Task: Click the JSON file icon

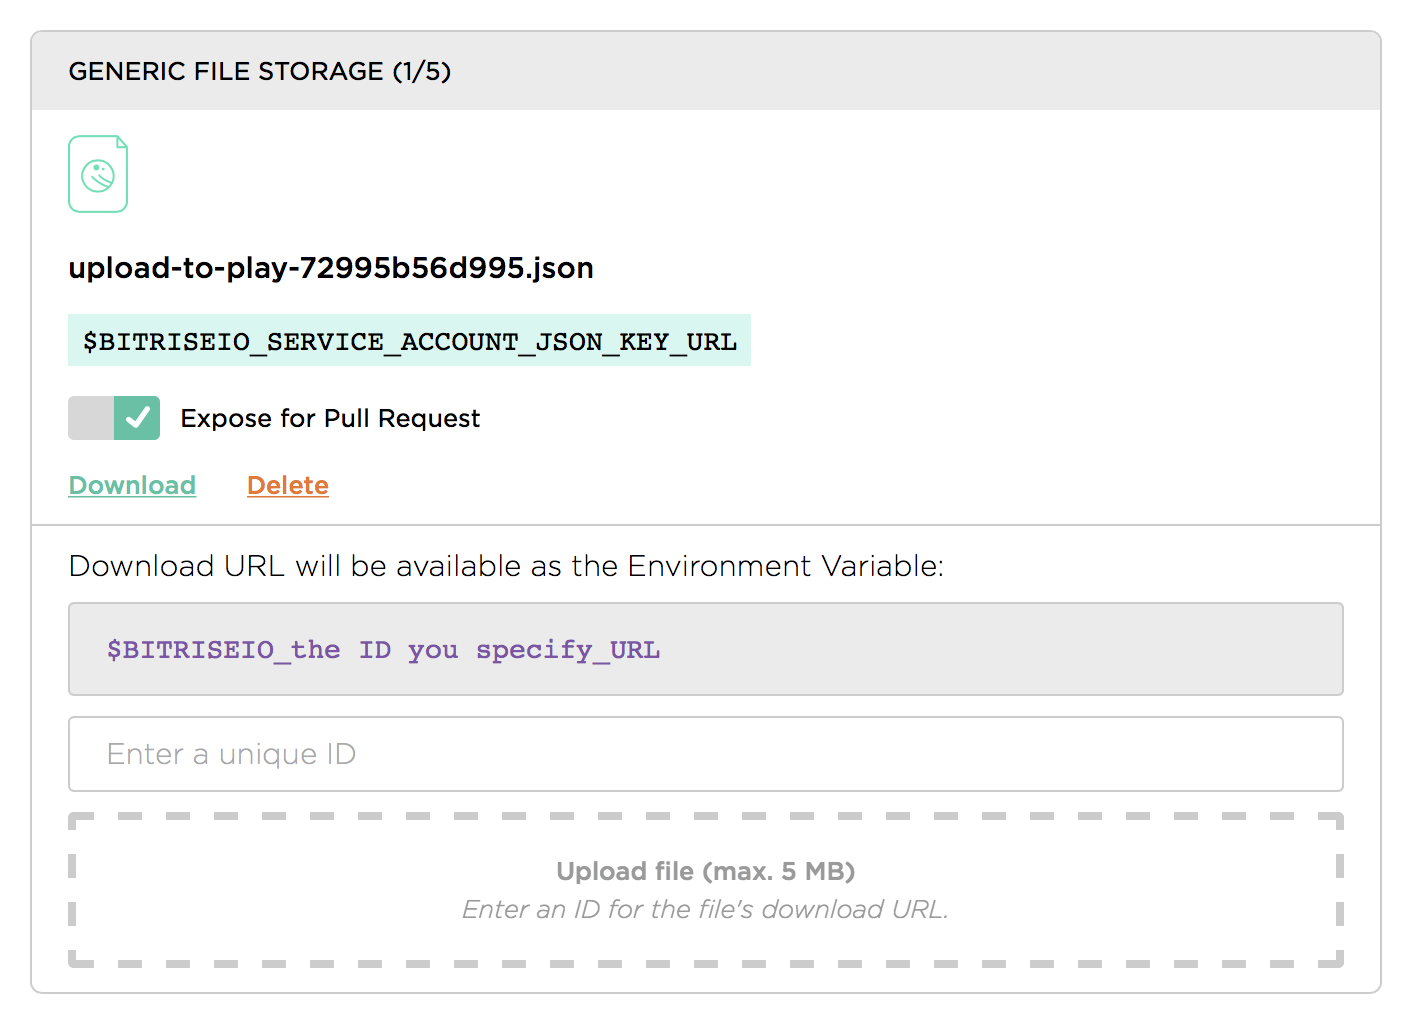Action: click(98, 174)
